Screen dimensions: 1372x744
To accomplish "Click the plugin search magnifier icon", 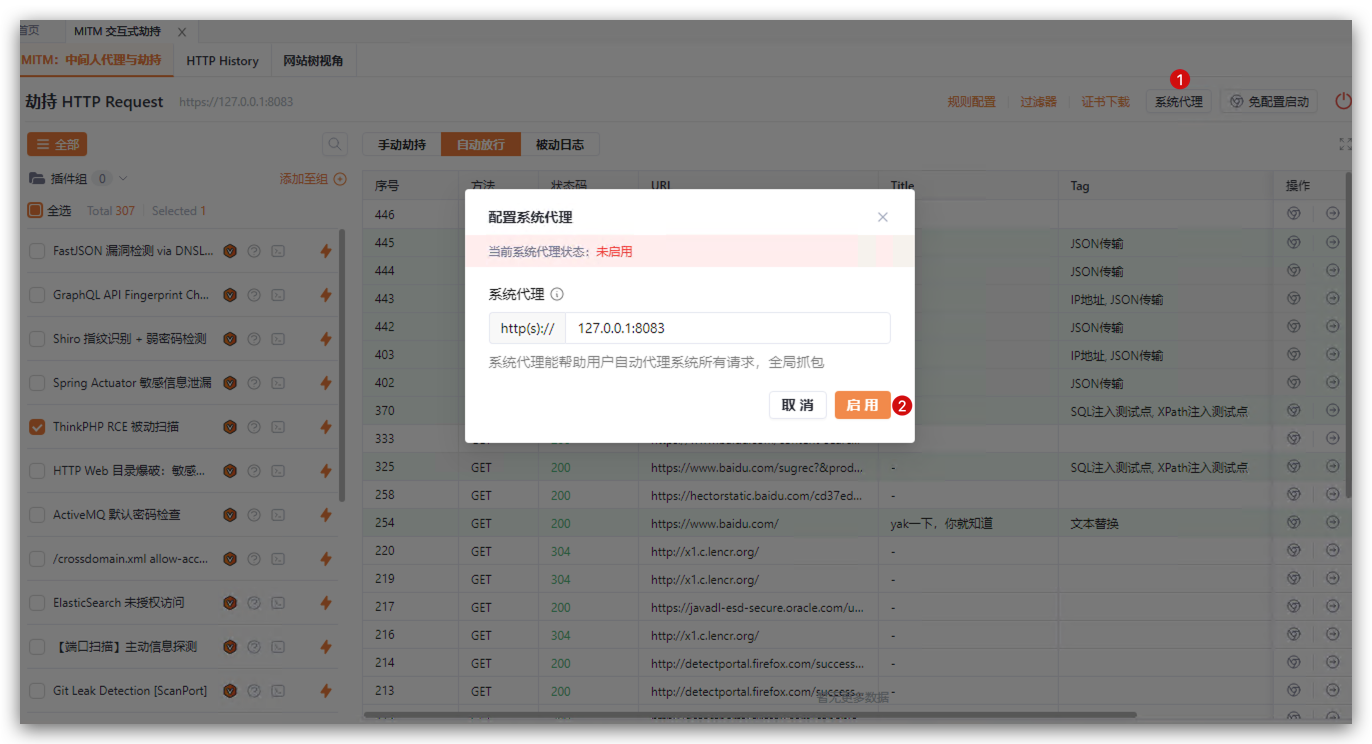I will click(x=335, y=145).
